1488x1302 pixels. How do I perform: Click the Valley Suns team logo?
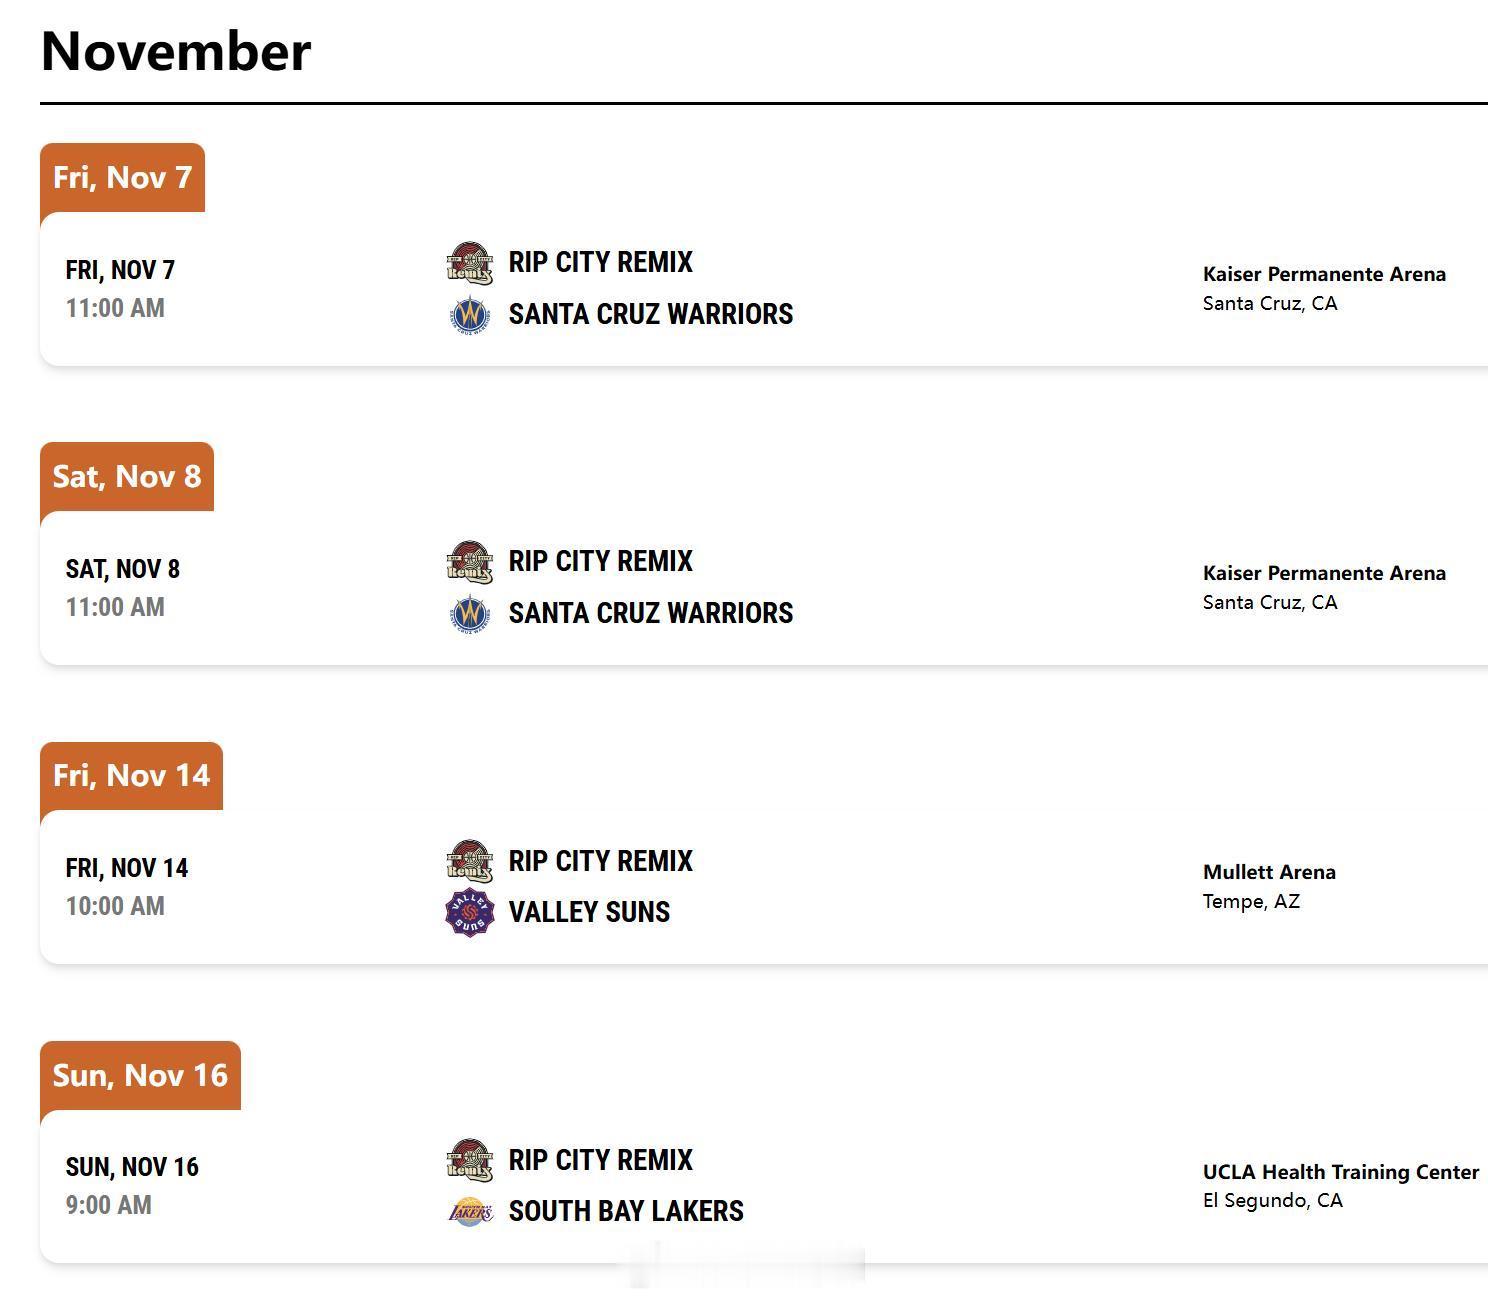469,912
